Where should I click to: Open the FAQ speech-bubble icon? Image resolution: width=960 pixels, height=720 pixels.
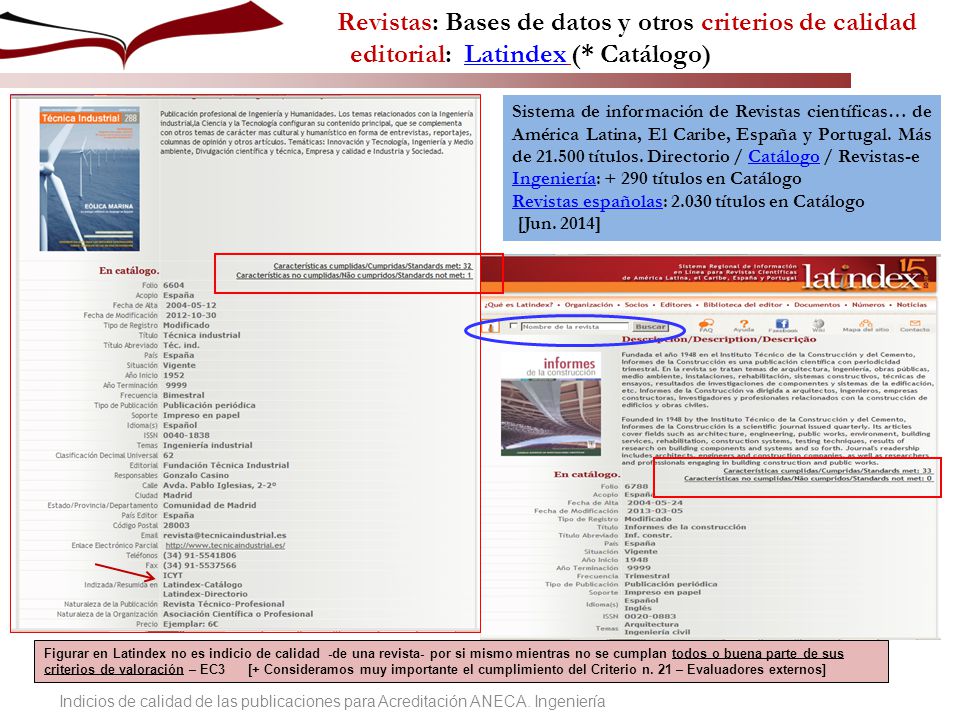pos(706,324)
